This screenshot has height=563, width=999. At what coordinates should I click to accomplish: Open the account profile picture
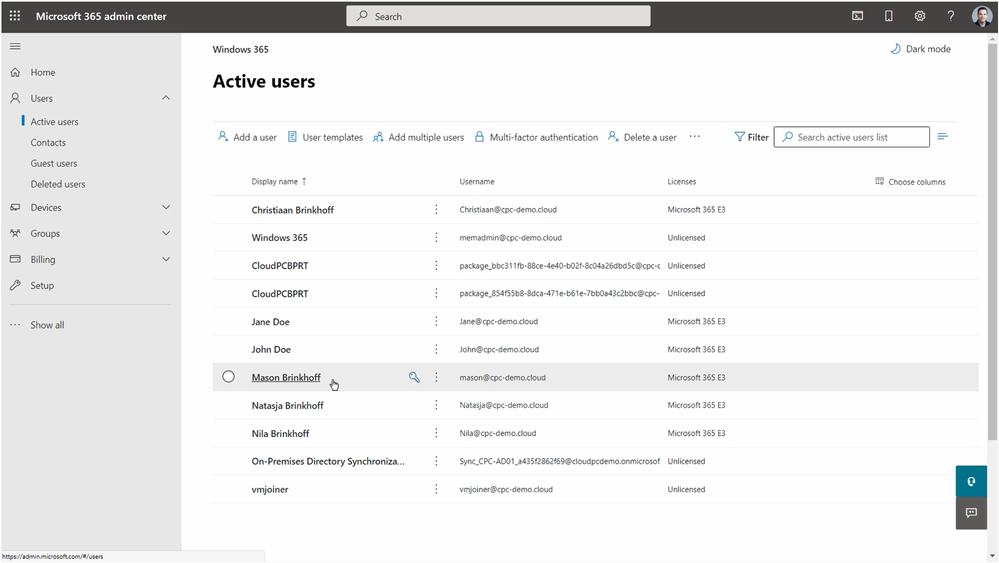click(x=981, y=16)
